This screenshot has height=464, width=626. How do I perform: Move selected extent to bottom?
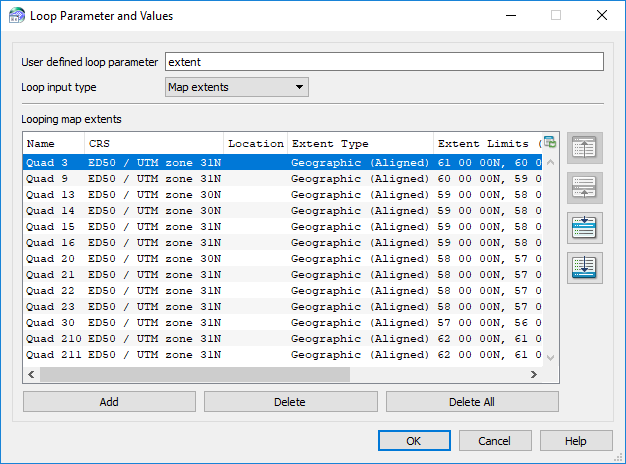(585, 265)
